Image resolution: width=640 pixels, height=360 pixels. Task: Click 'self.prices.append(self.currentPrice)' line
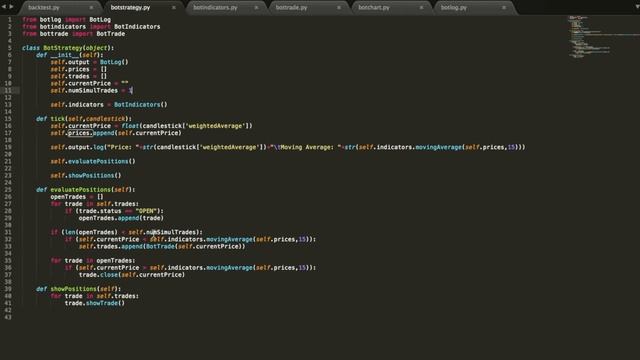coord(116,133)
